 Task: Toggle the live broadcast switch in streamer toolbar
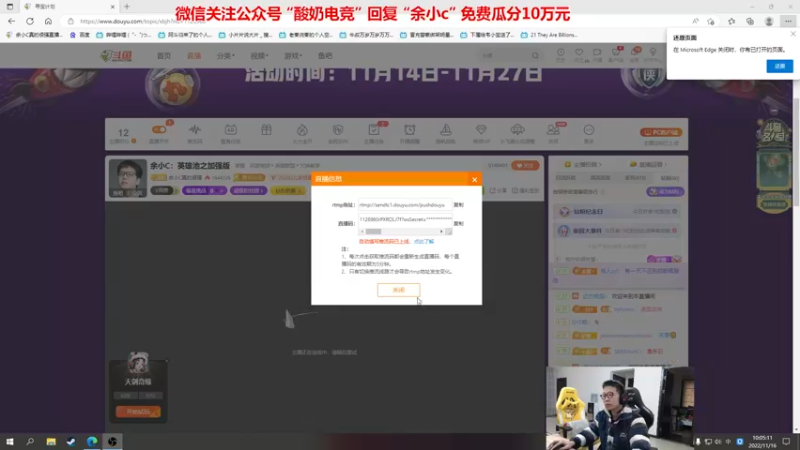159,130
